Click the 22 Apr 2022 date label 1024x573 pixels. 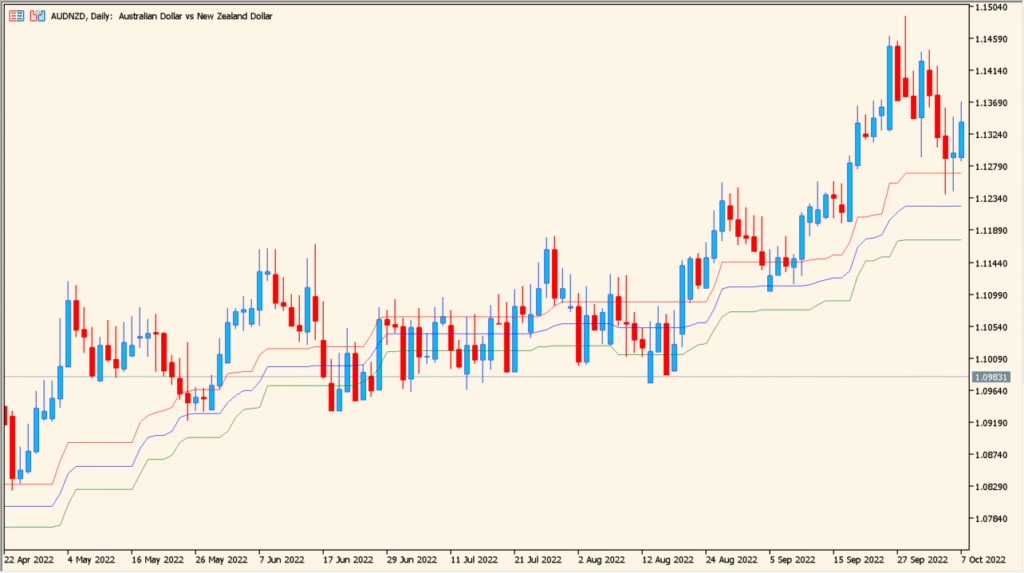[29, 560]
